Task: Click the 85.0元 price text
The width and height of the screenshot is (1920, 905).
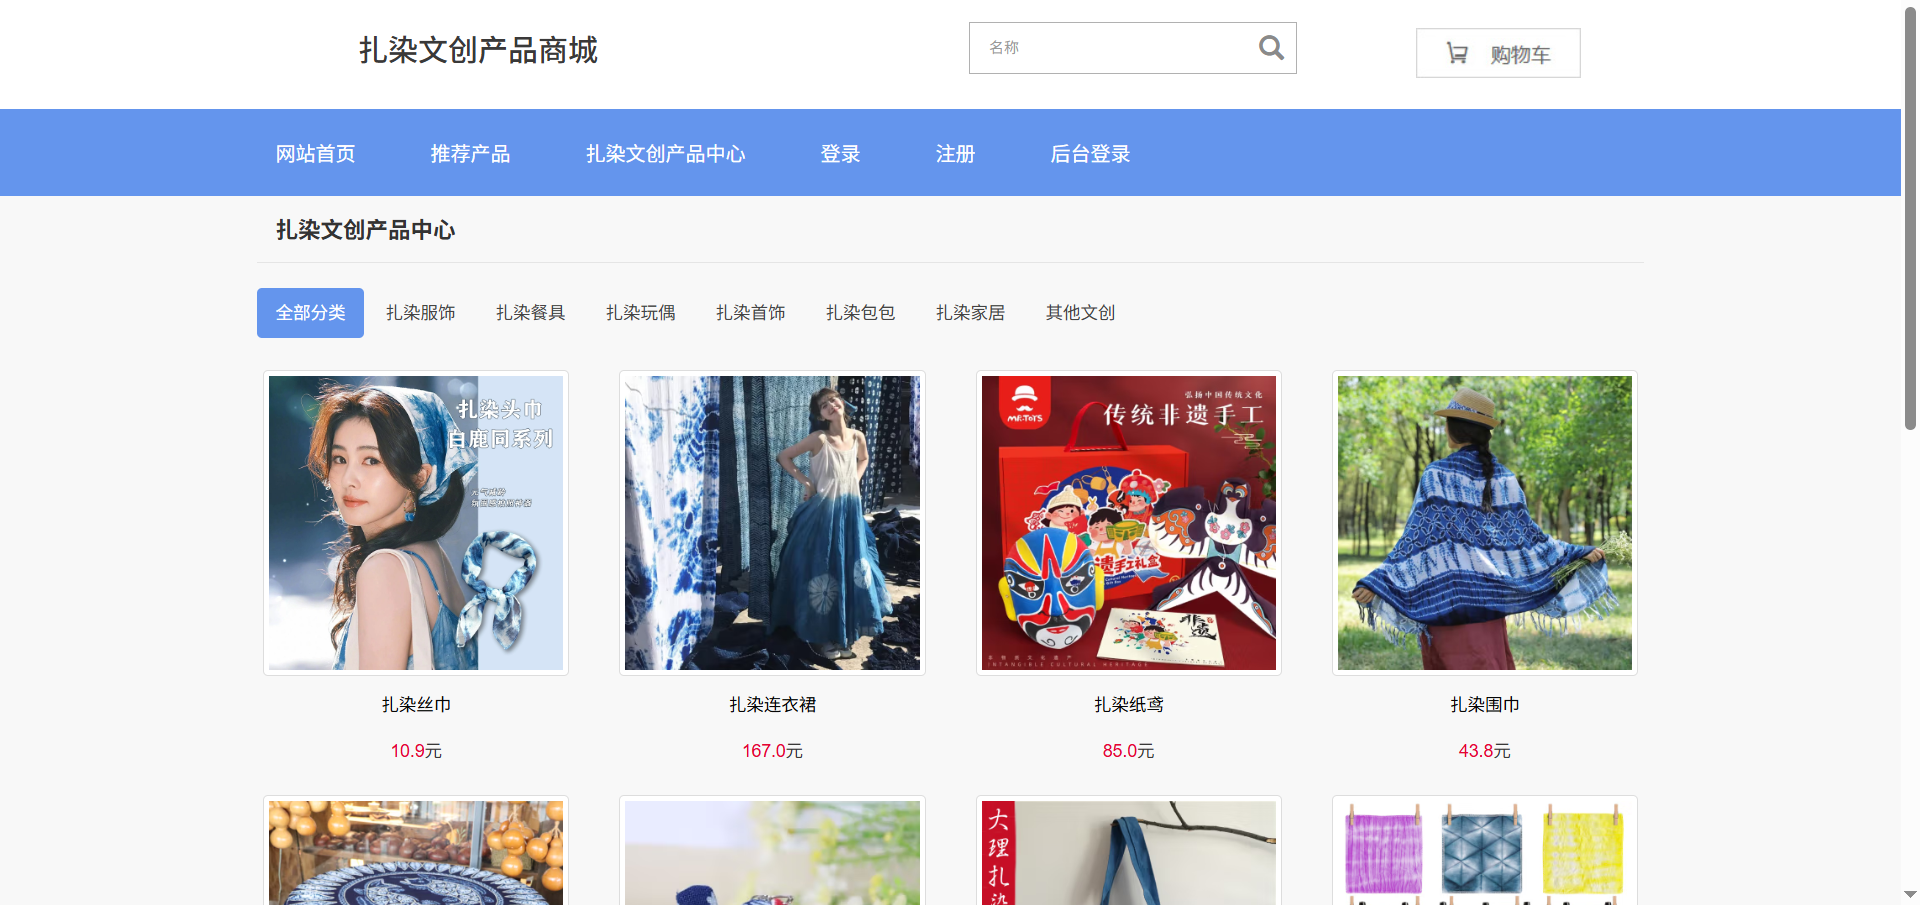Action: coord(1129,751)
